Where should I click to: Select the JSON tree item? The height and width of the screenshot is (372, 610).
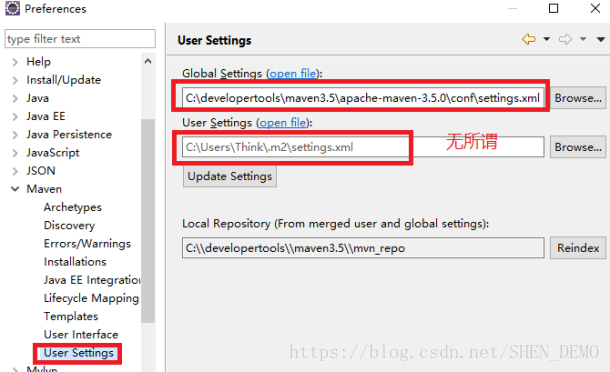[41, 171]
